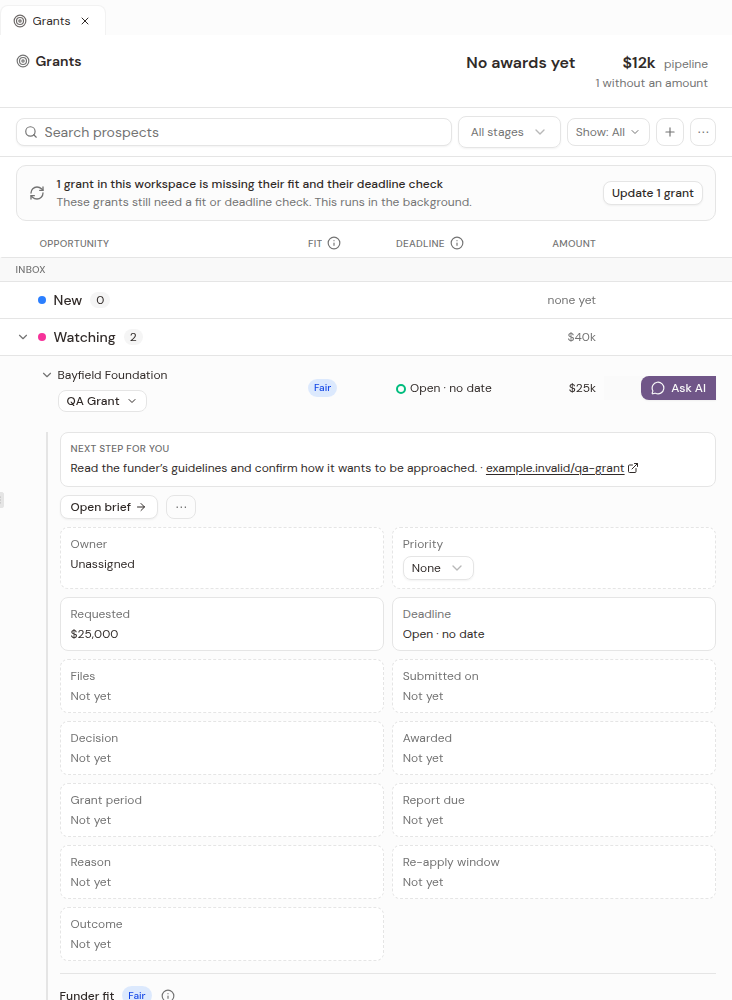The width and height of the screenshot is (732, 1000).
Task: Click Update 1 grant button
Action: [652, 193]
